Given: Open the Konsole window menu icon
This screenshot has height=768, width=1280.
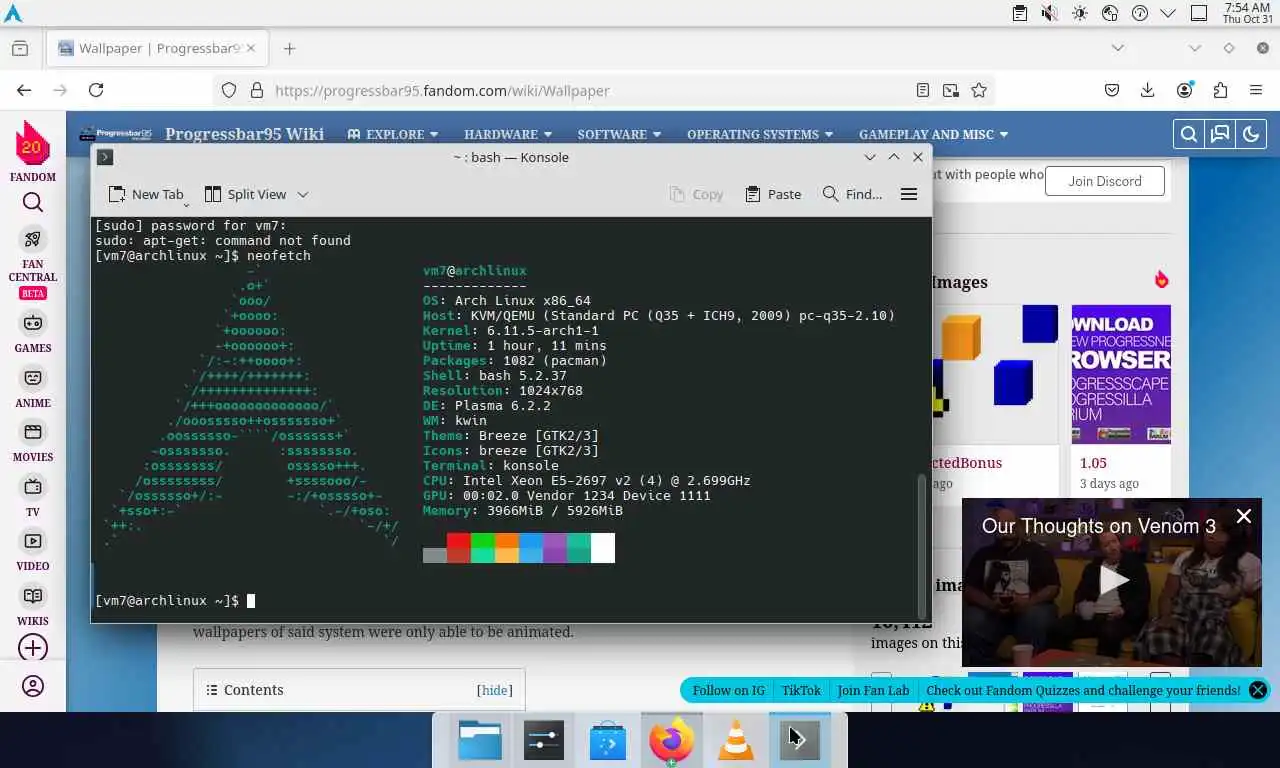Looking at the screenshot, I should coord(105,157).
